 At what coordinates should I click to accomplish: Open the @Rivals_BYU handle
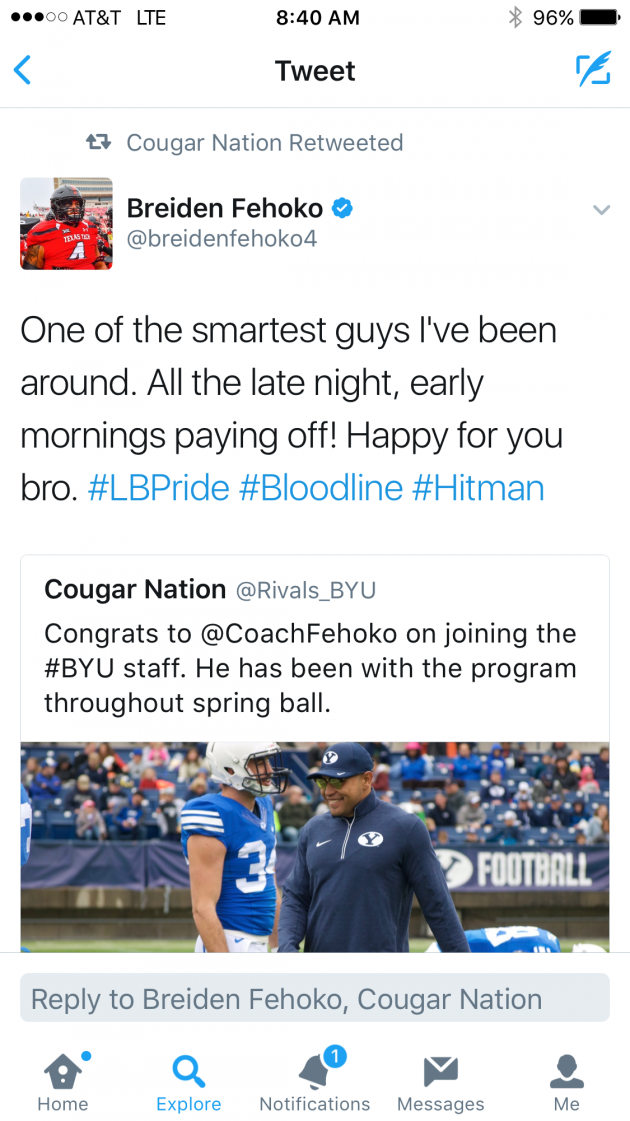coord(305,591)
